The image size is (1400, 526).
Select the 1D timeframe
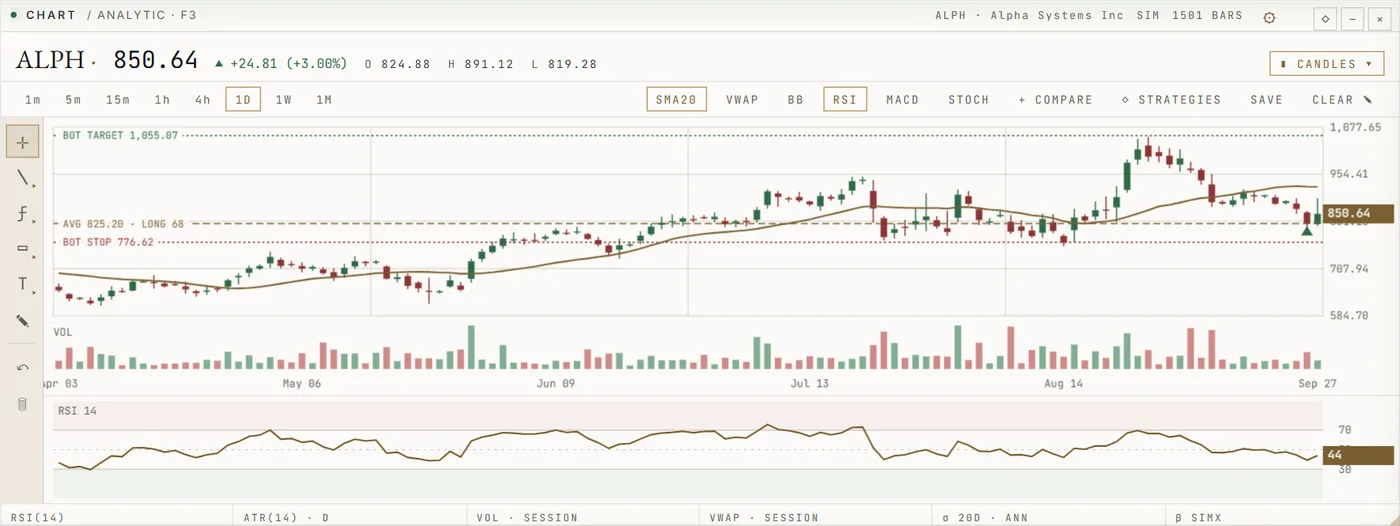click(243, 100)
